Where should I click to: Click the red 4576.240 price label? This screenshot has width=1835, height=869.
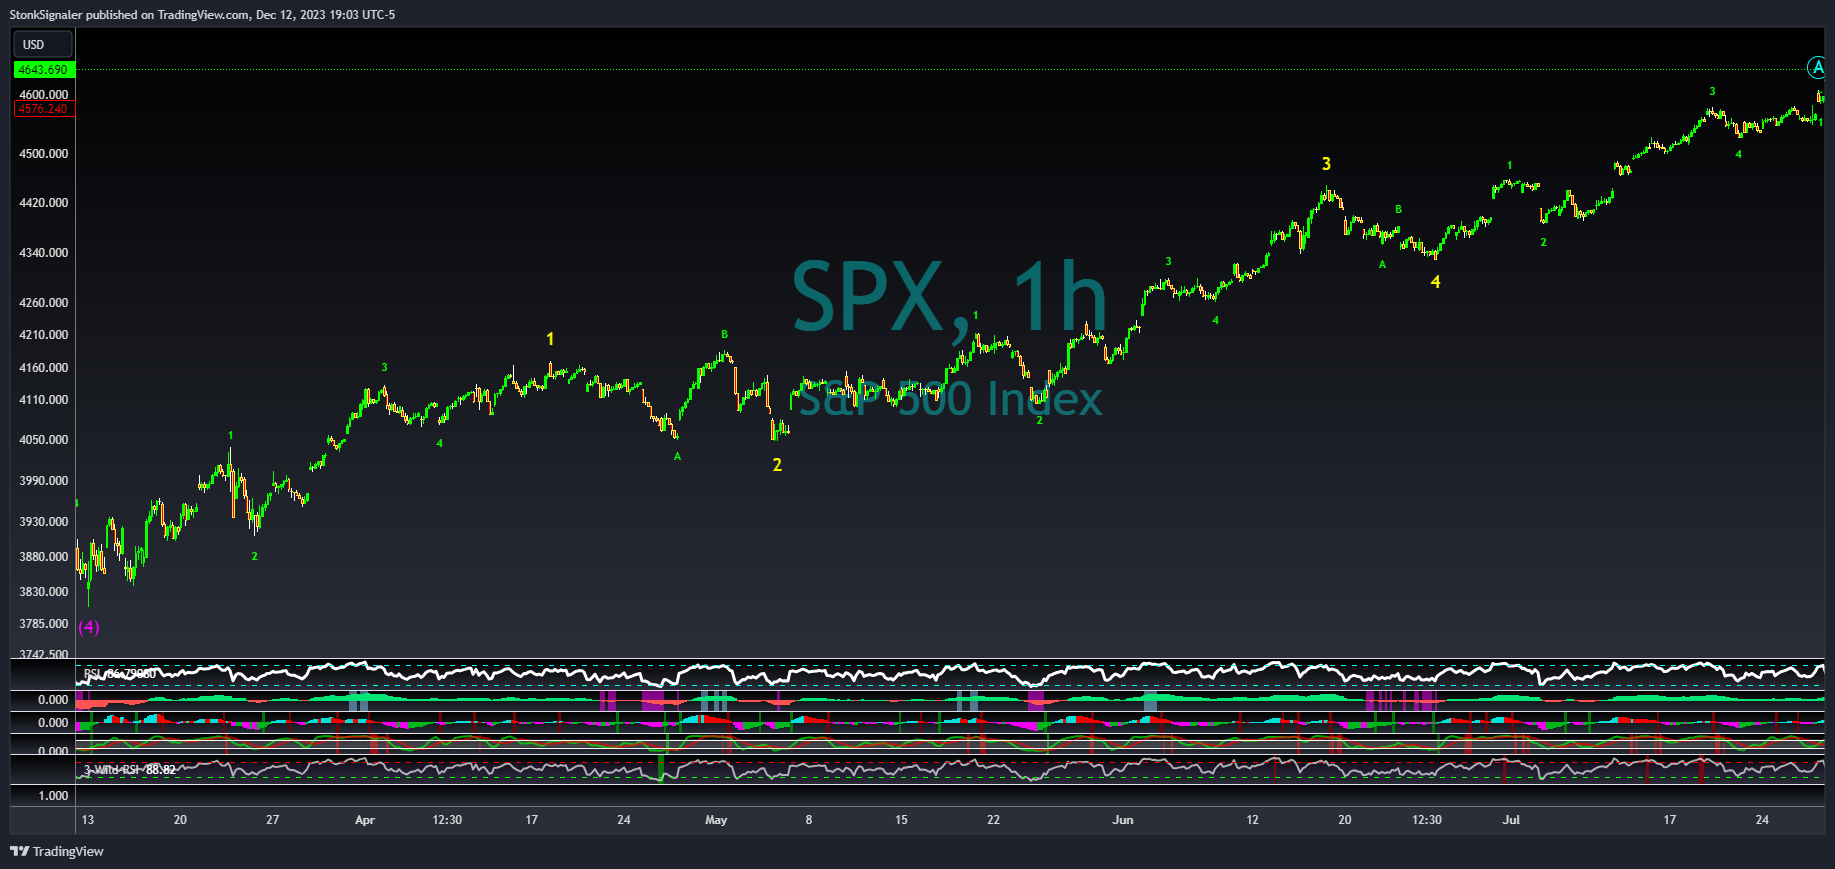[x=43, y=109]
